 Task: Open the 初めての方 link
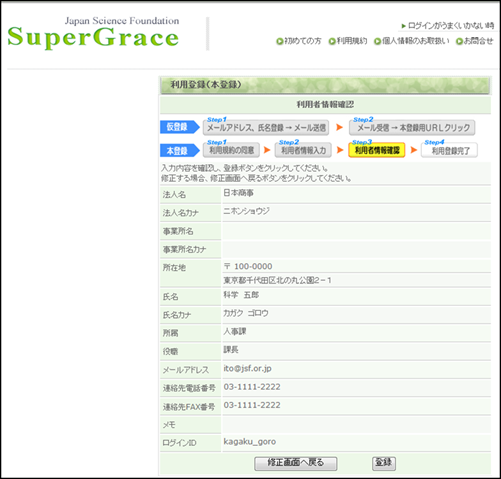303,41
